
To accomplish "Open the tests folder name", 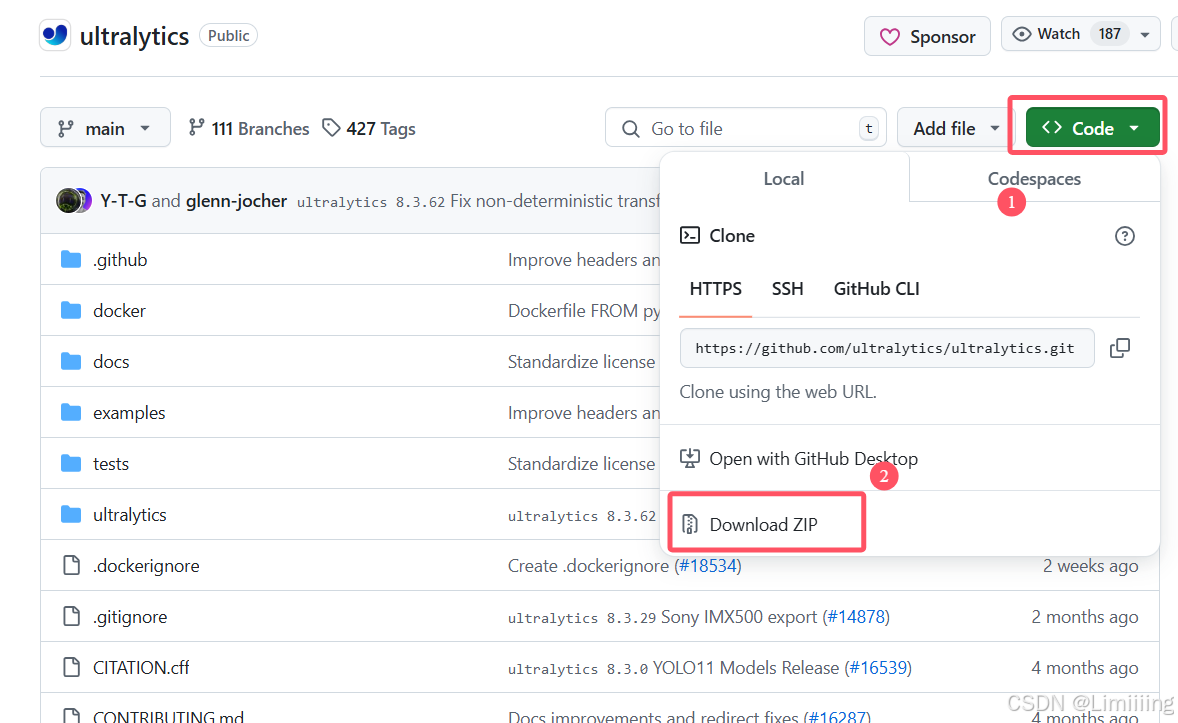I will (111, 464).
